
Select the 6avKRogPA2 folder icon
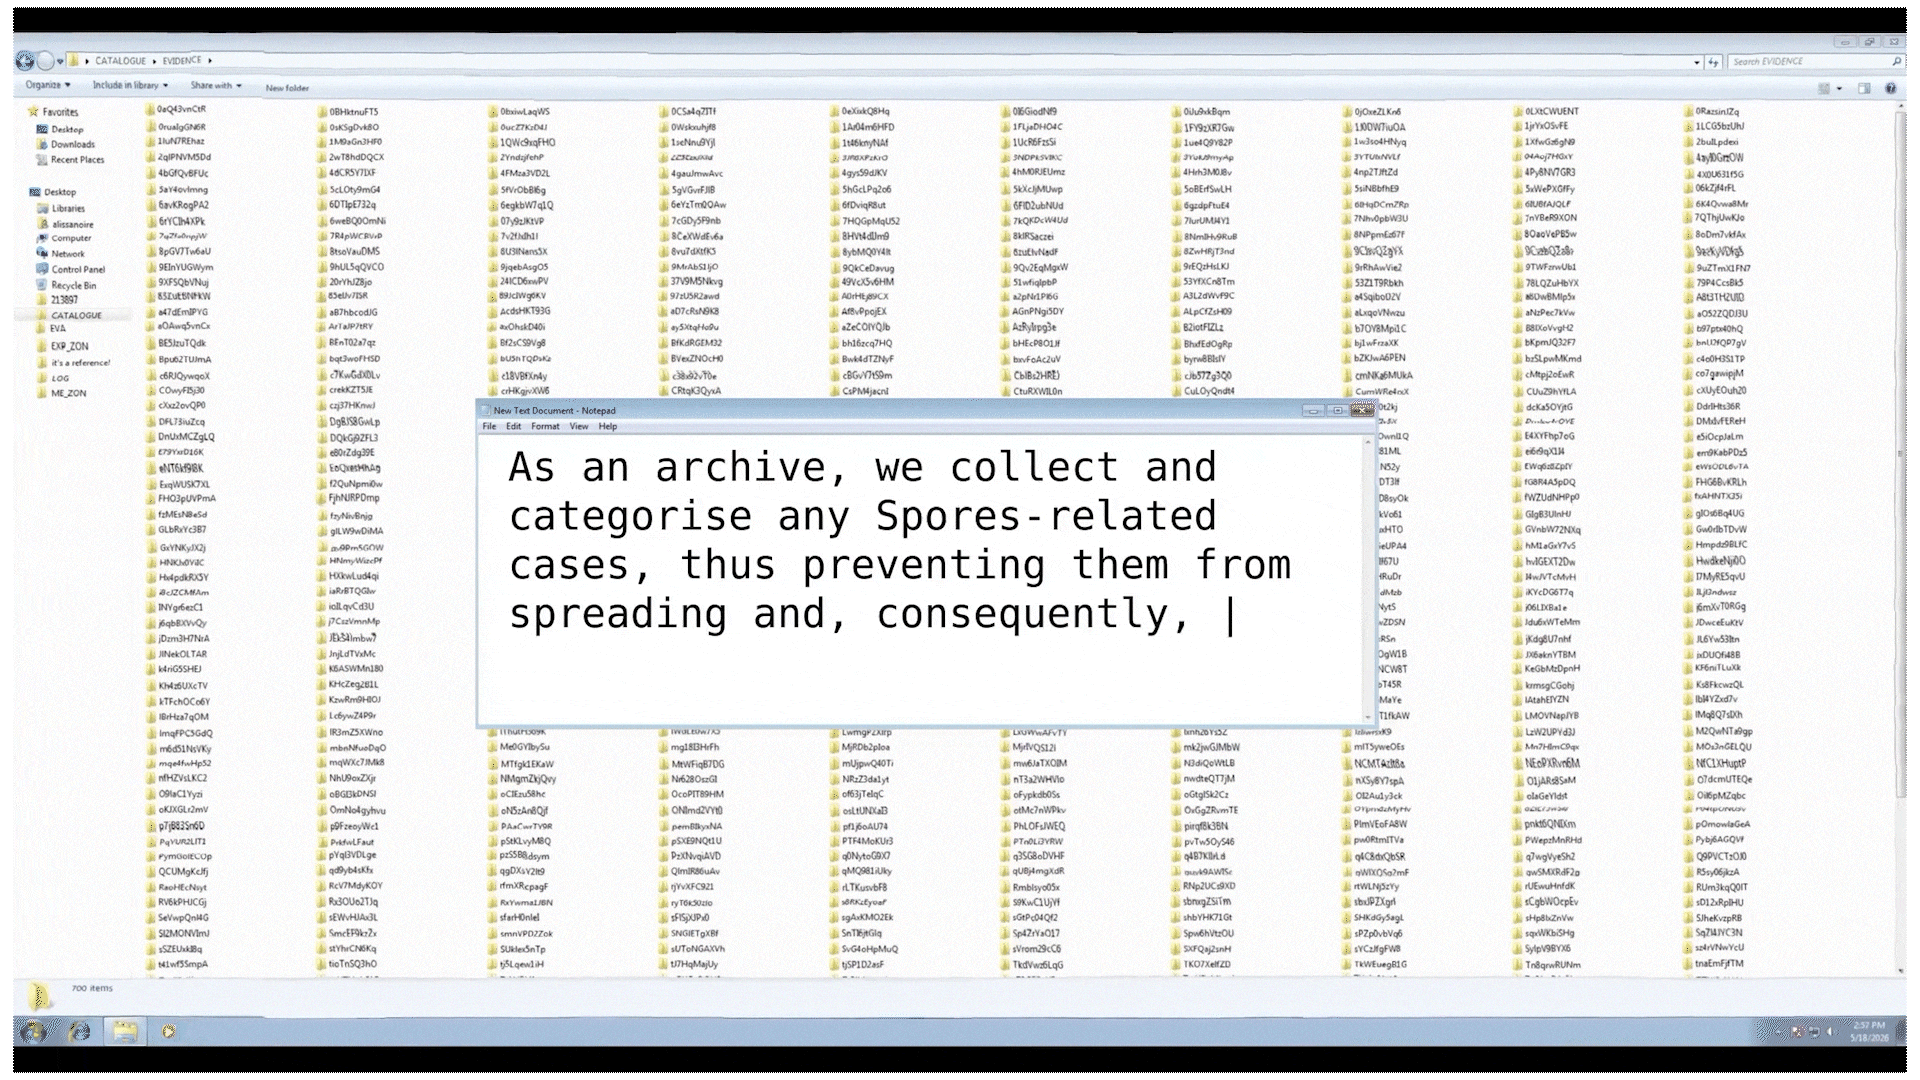(151, 205)
